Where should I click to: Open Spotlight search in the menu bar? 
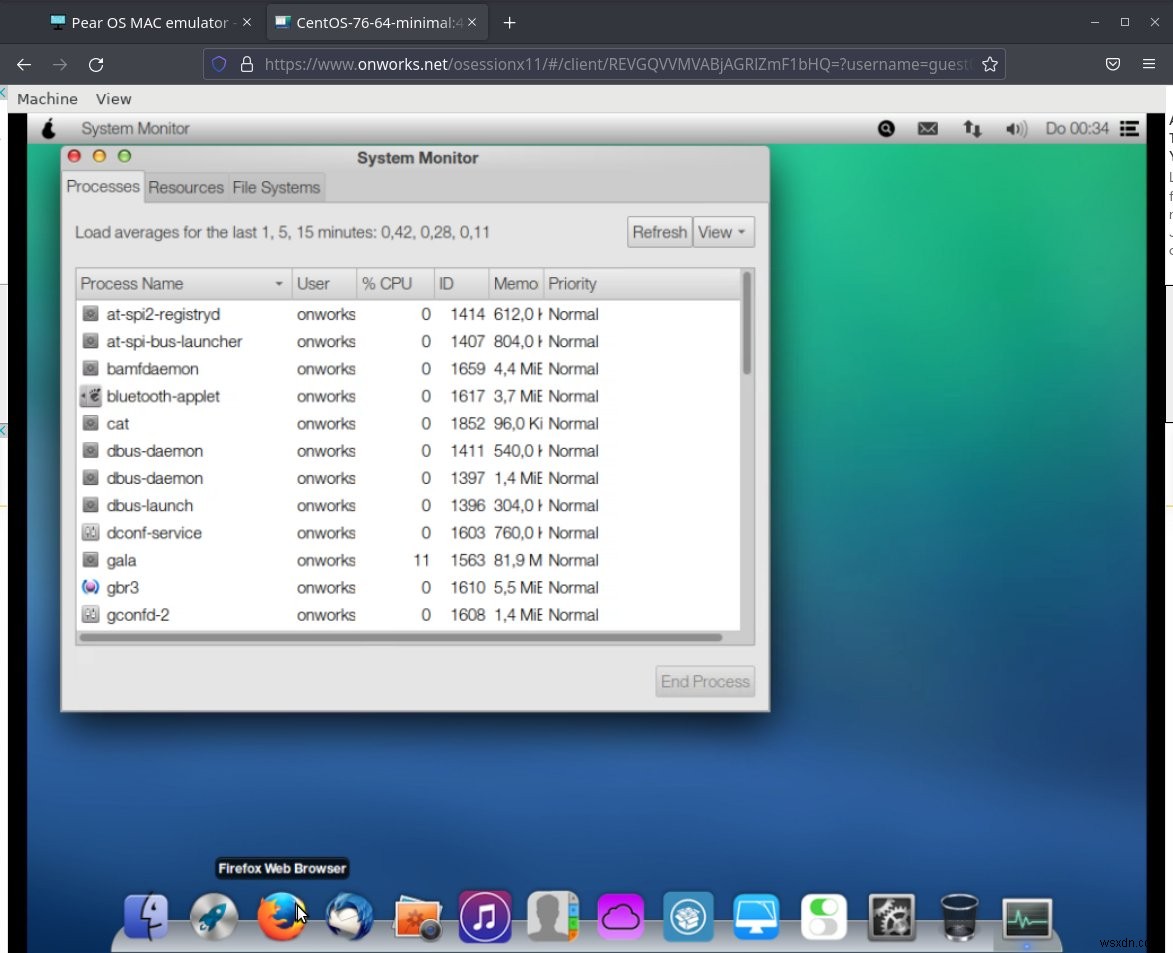point(886,128)
